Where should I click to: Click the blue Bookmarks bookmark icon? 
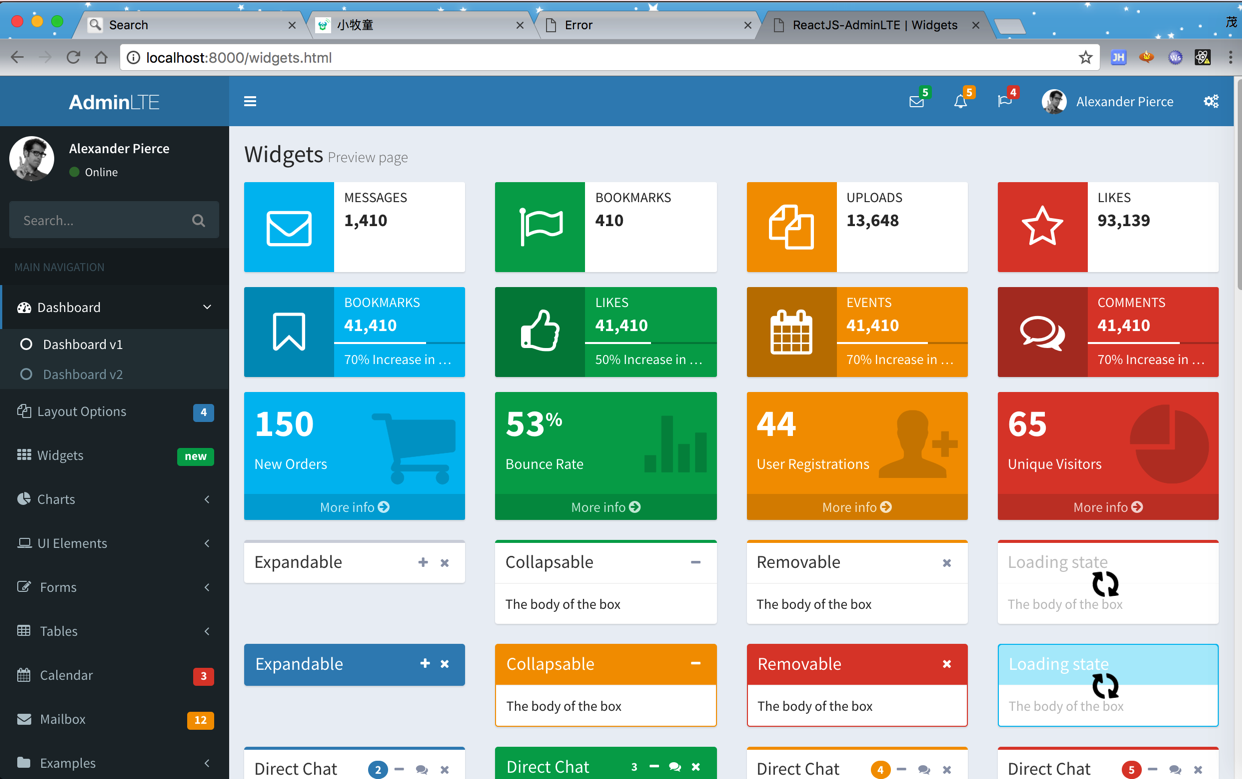[289, 332]
